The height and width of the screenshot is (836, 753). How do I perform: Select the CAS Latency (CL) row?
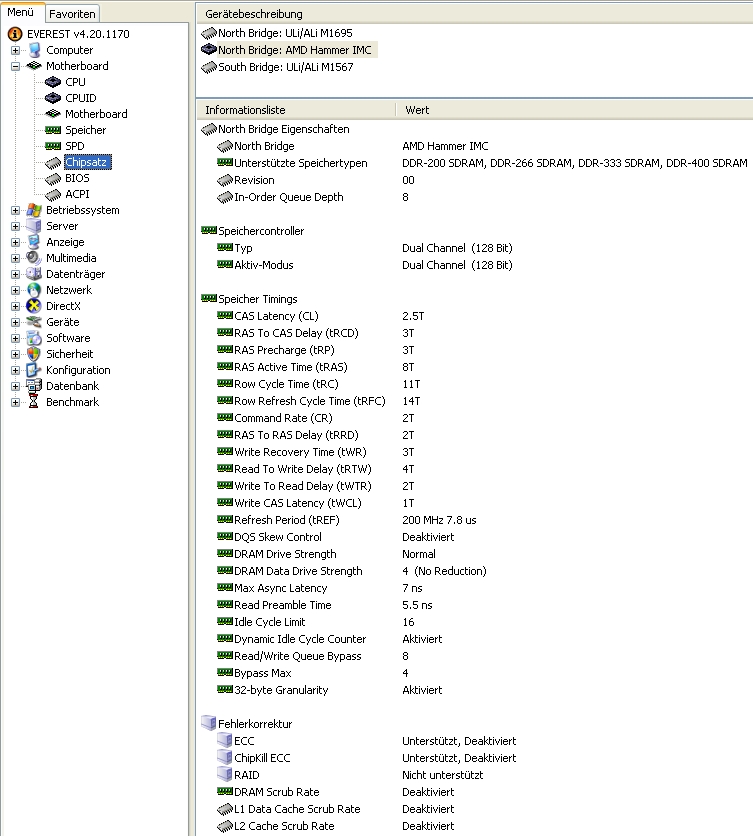pos(475,316)
